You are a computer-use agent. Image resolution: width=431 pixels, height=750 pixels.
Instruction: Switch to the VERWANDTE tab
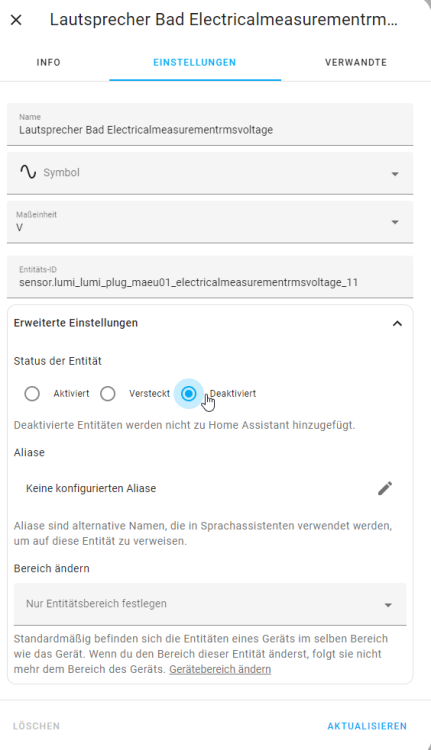tap(356, 62)
